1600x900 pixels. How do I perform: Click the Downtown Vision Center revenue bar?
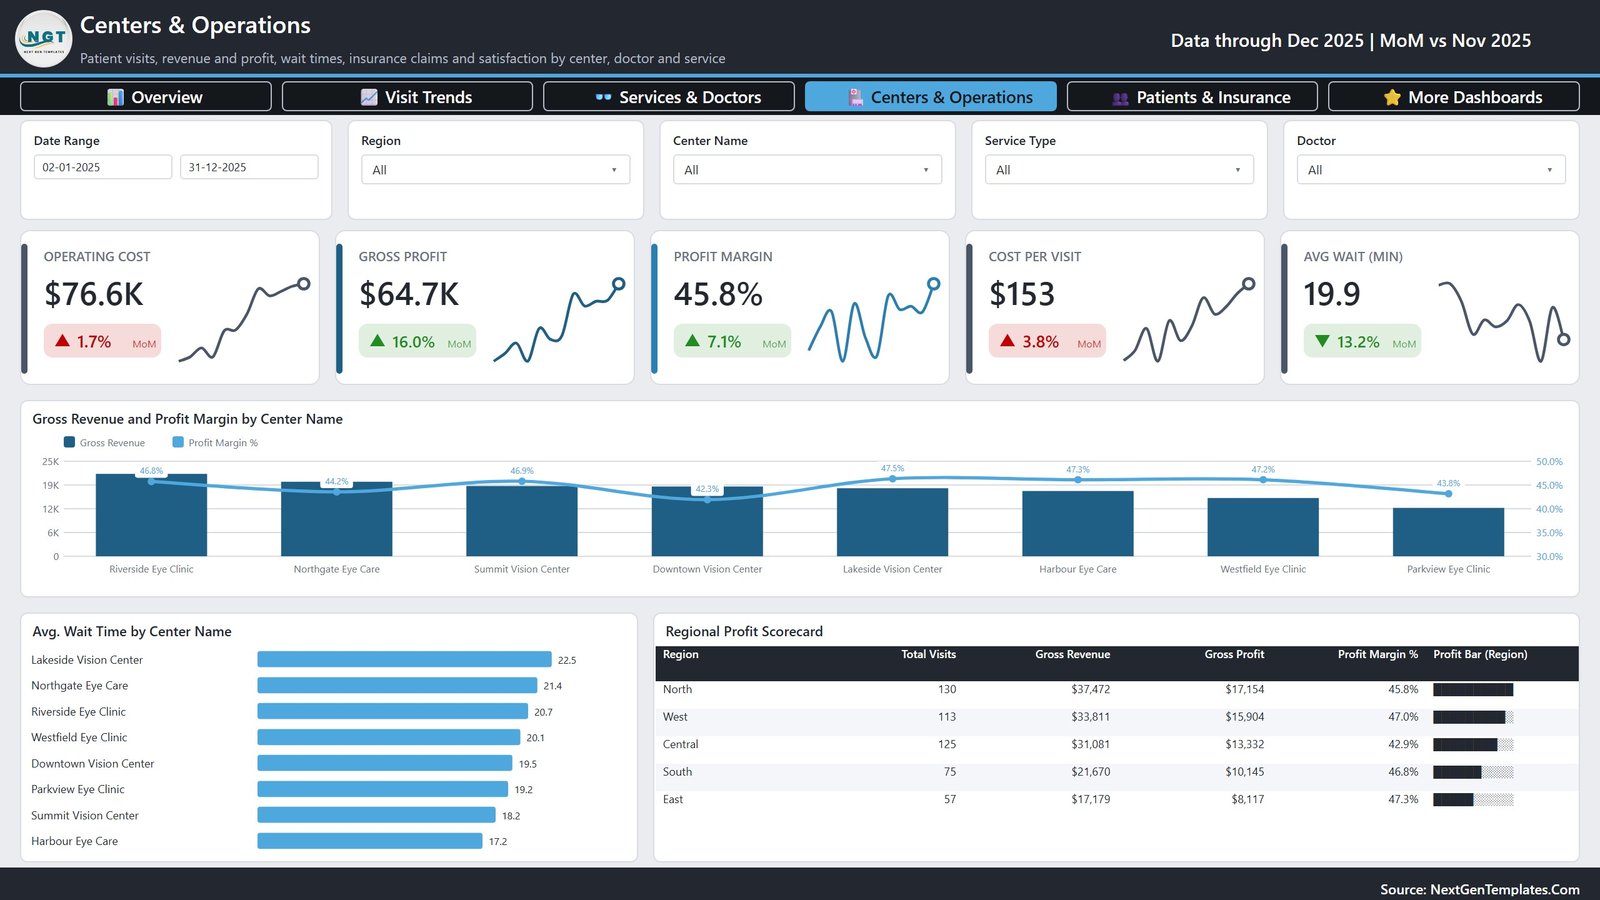tap(707, 521)
